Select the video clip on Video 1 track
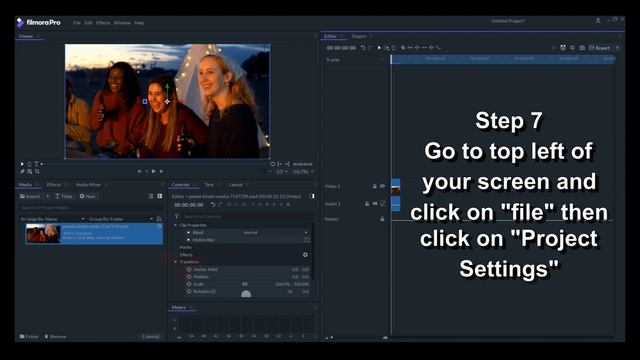 tap(396, 186)
